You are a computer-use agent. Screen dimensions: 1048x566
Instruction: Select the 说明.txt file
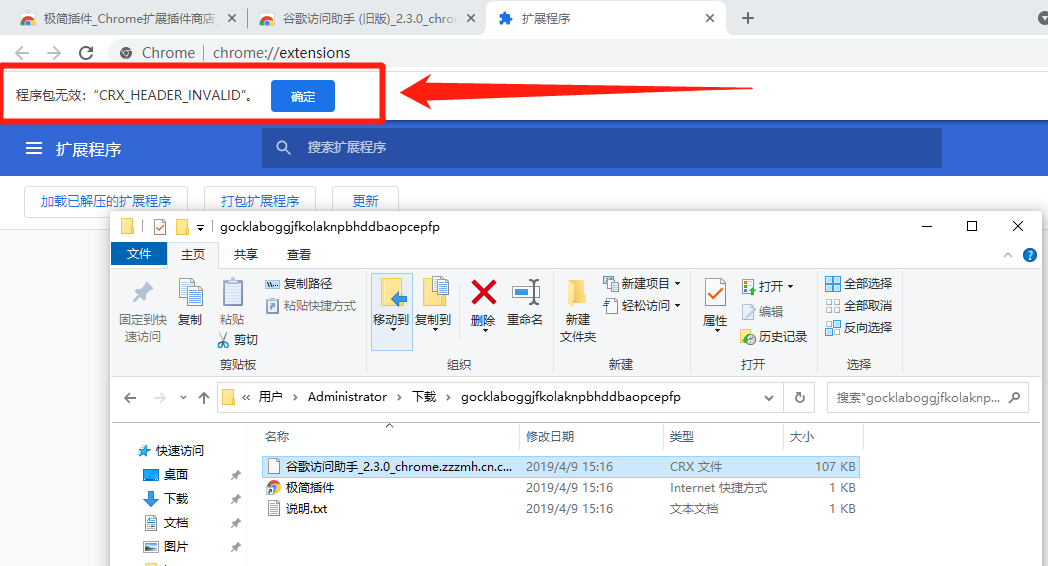pos(306,509)
